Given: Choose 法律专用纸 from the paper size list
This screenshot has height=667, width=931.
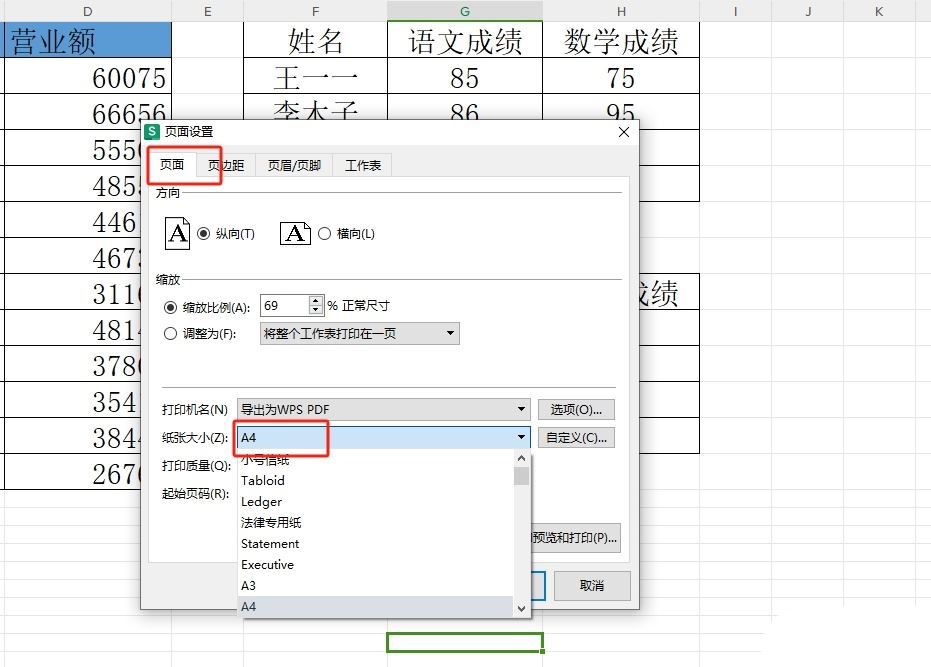Looking at the screenshot, I should point(375,523).
